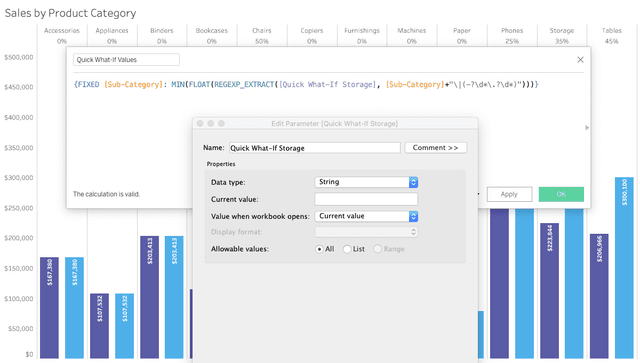Open the Data type String dropdown

pos(366,182)
